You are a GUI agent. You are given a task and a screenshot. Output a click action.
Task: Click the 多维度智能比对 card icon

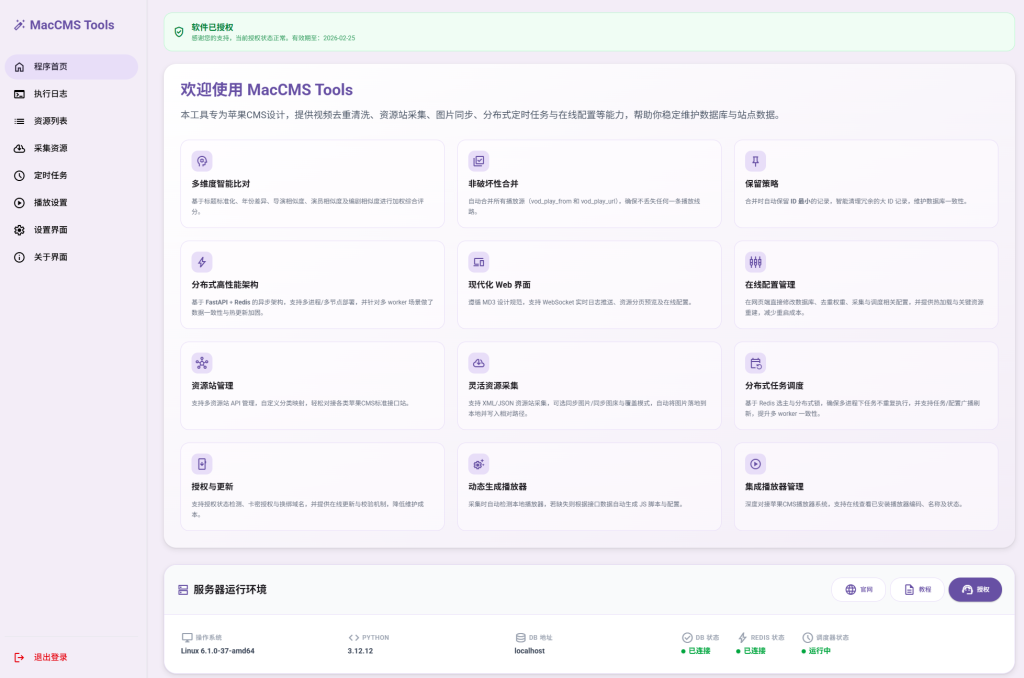202,161
